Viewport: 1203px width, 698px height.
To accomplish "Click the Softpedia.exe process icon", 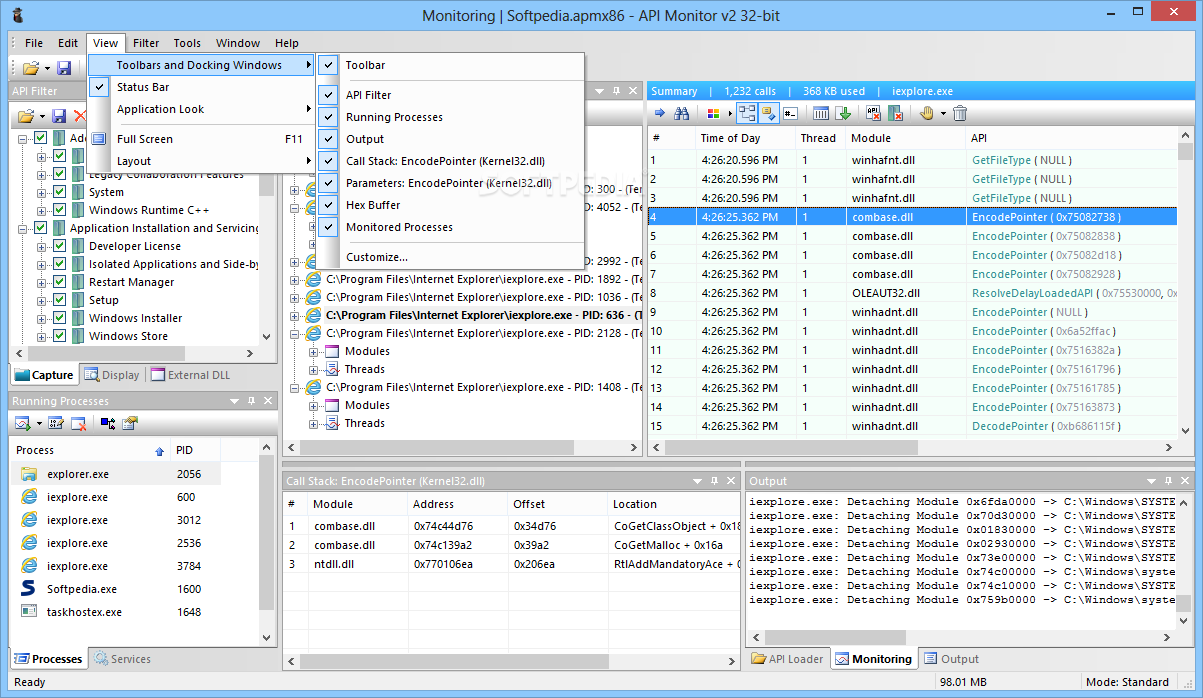I will [29, 589].
